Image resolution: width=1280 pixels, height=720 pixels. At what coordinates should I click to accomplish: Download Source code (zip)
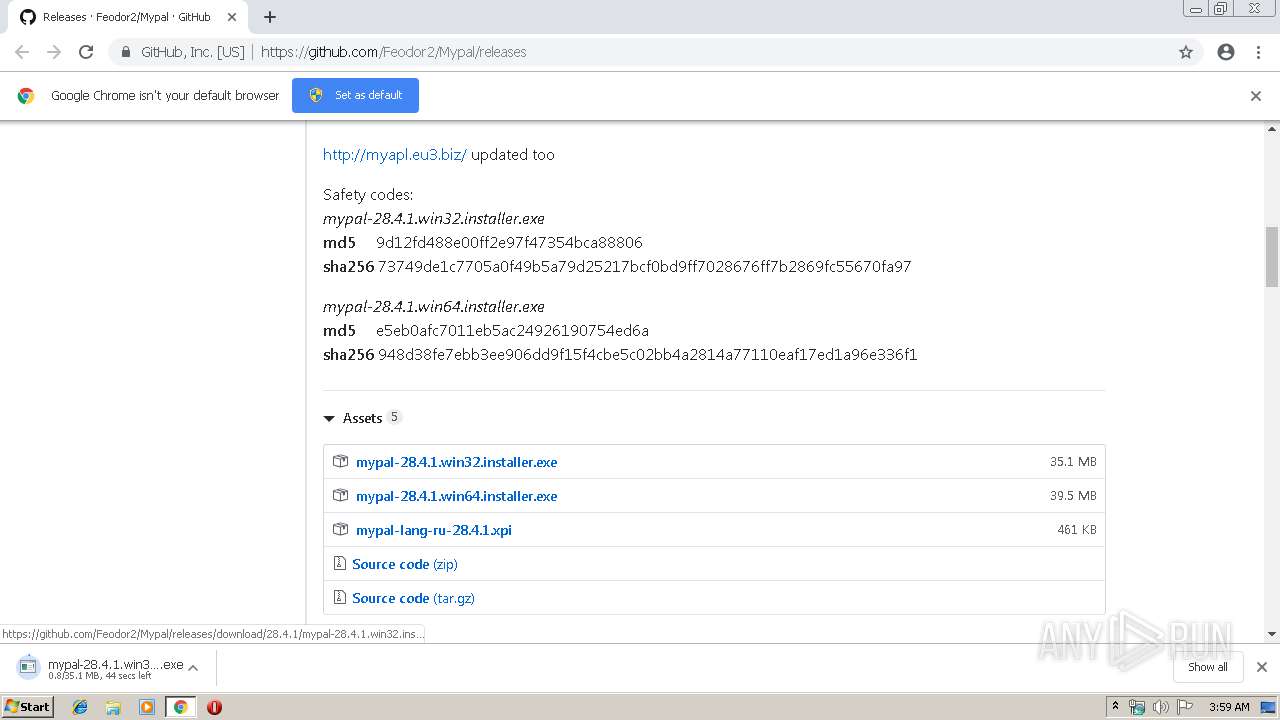405,564
